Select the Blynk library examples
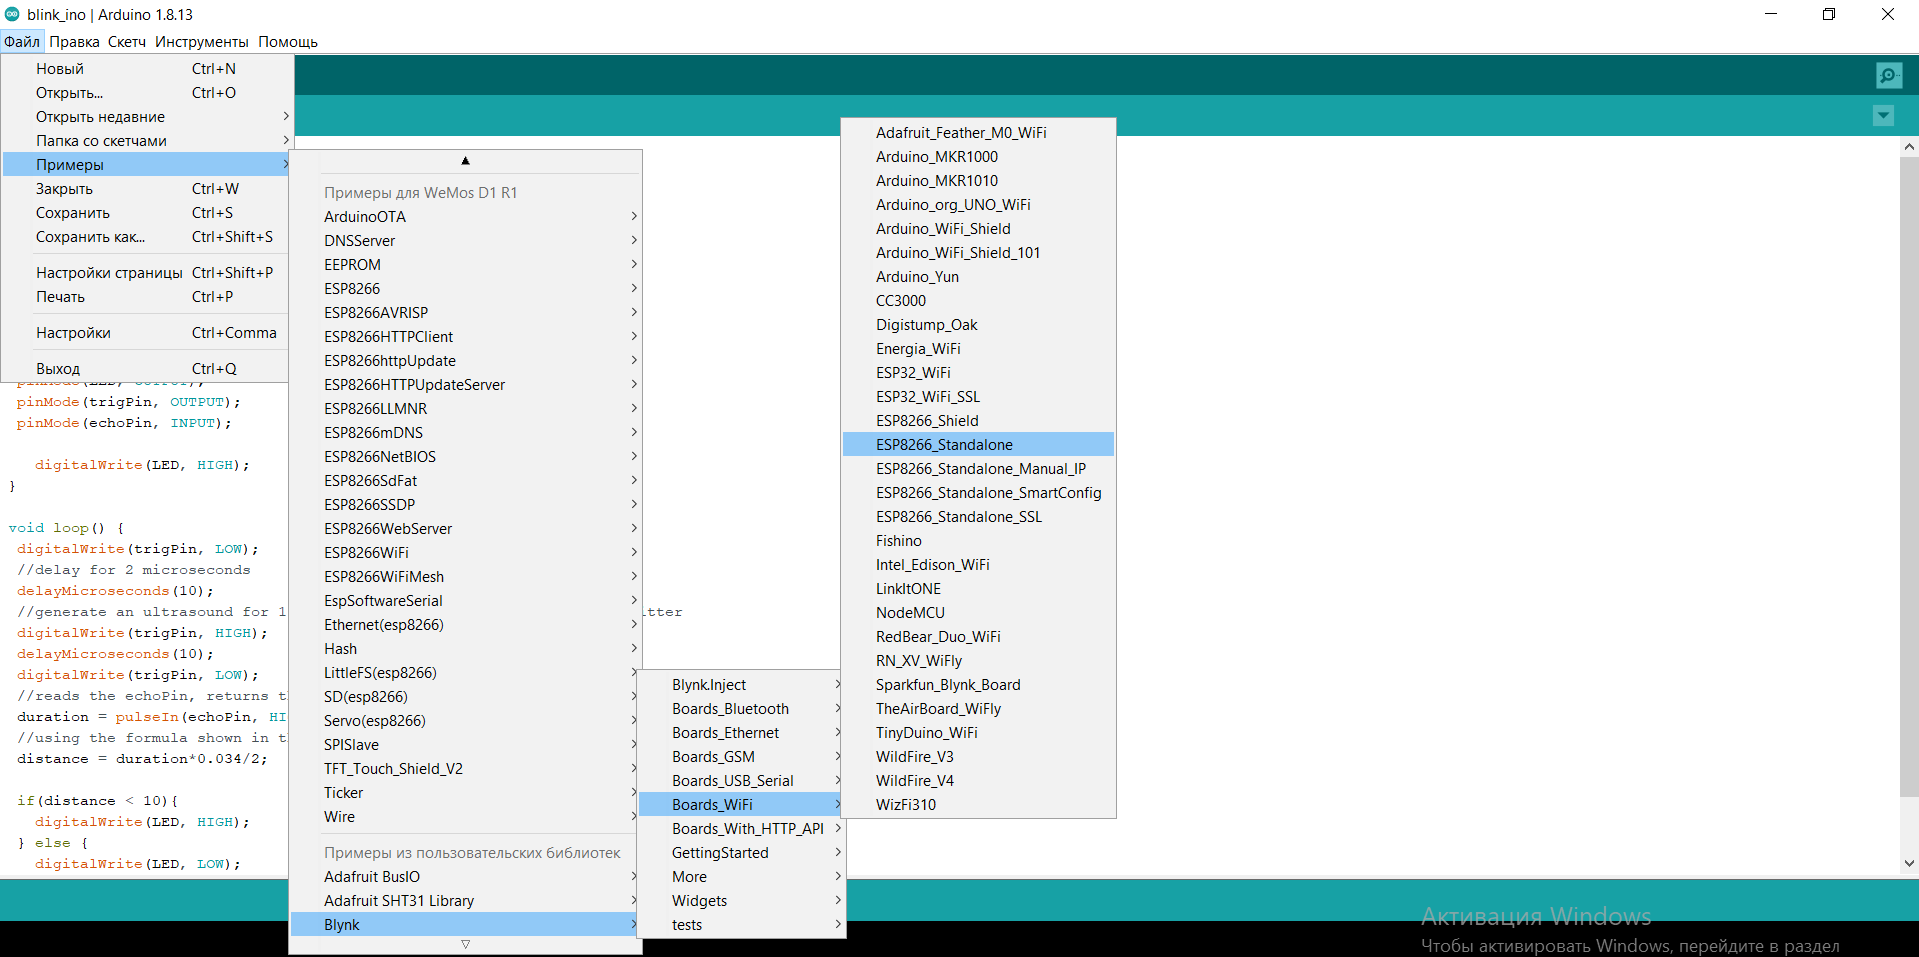Screen dimensions: 1919x957 pyautogui.click(x=465, y=925)
